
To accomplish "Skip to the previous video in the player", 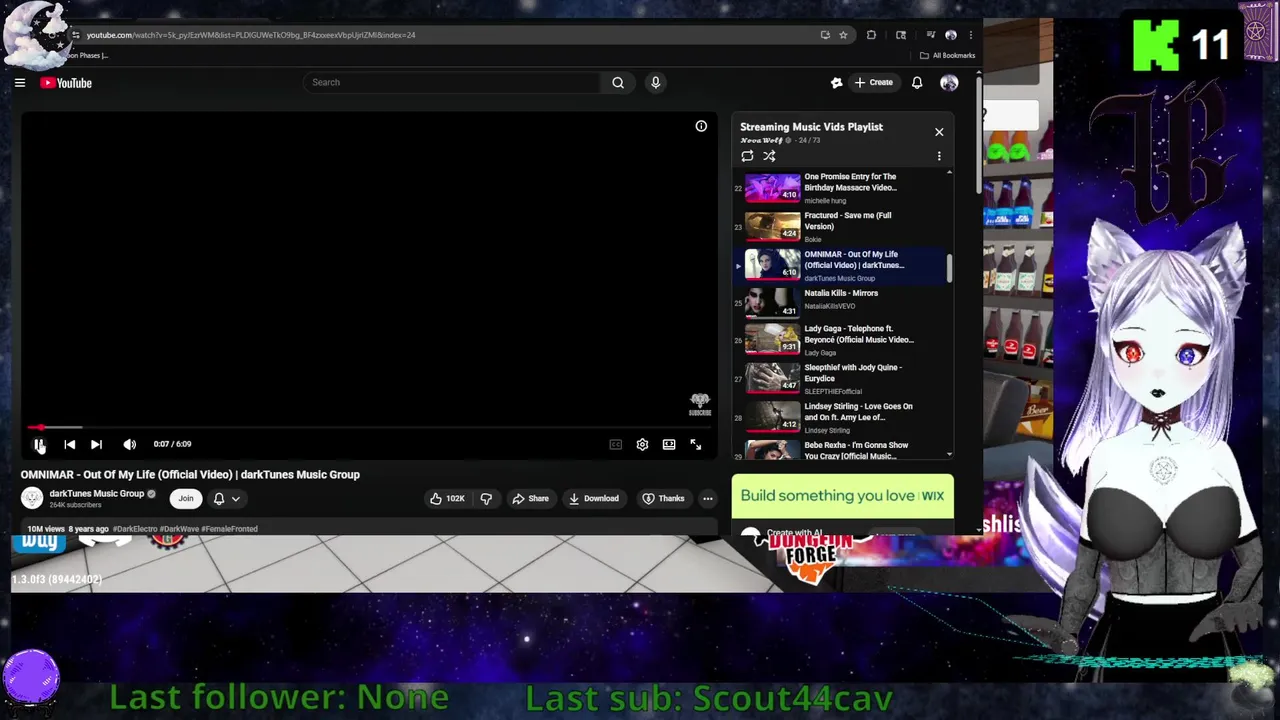I will 70,444.
